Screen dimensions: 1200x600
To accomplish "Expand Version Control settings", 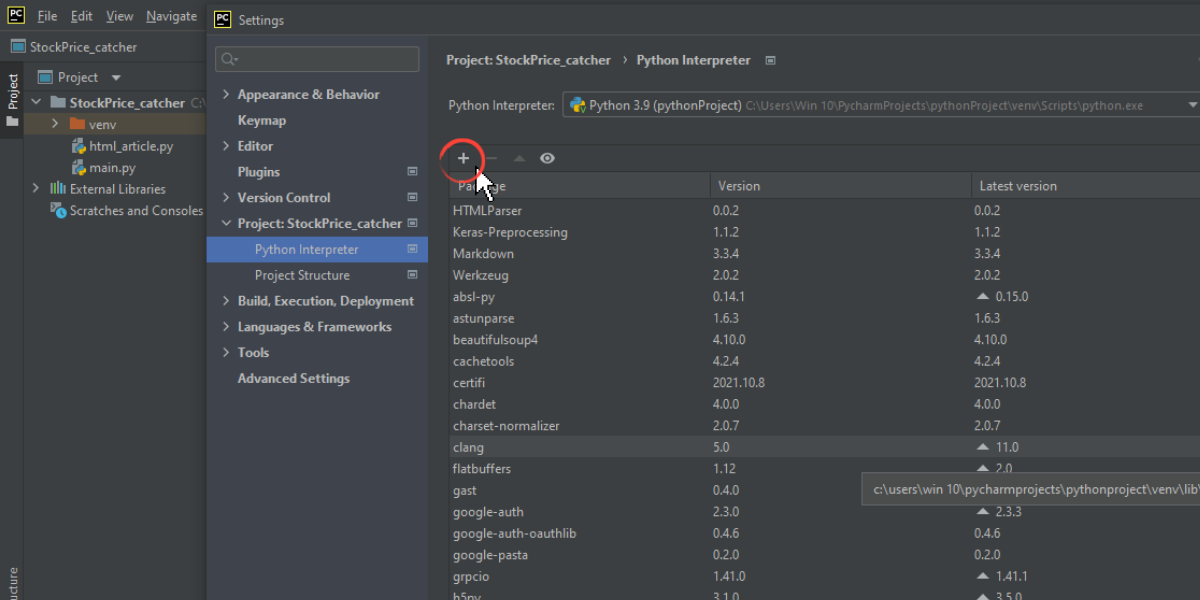I will (226, 198).
